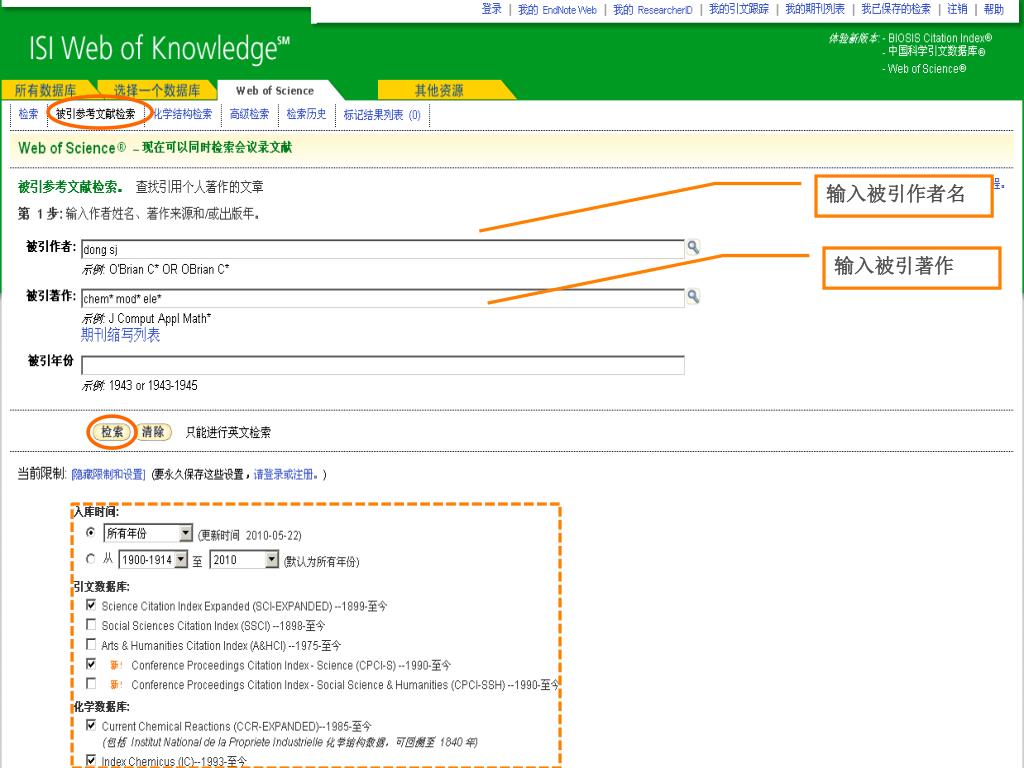Click the 检索 search button
This screenshot has width=1024, height=768.
112,432
